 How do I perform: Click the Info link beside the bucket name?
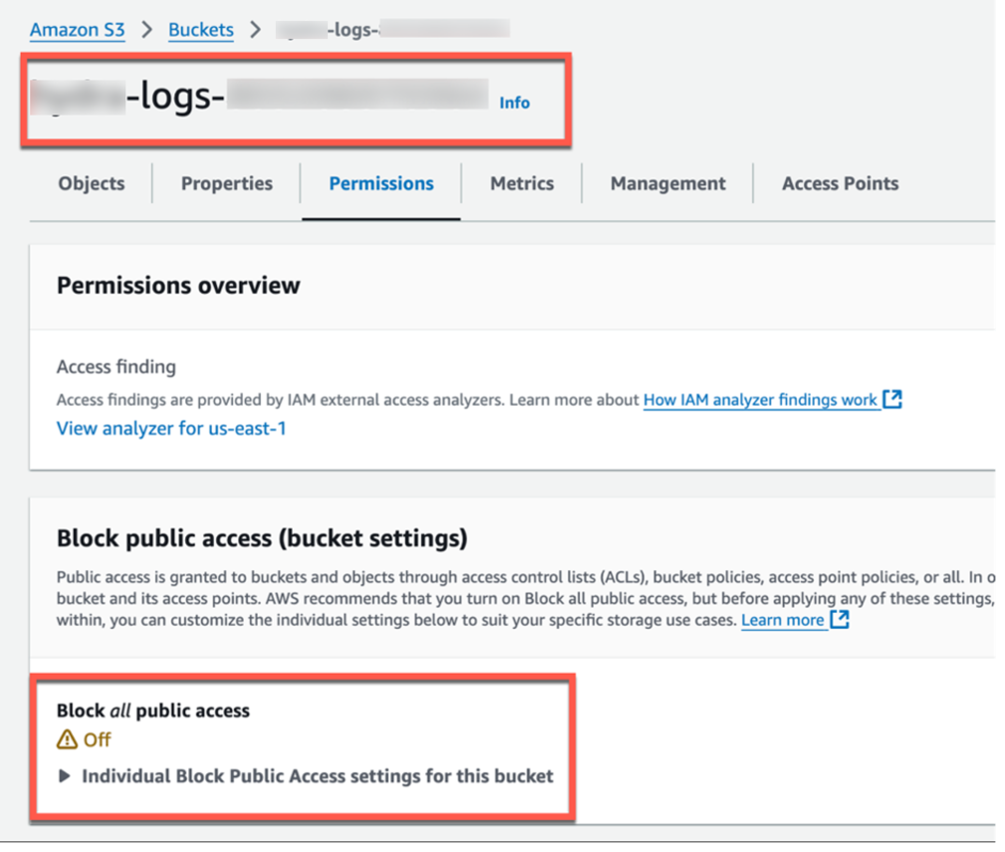coord(514,102)
